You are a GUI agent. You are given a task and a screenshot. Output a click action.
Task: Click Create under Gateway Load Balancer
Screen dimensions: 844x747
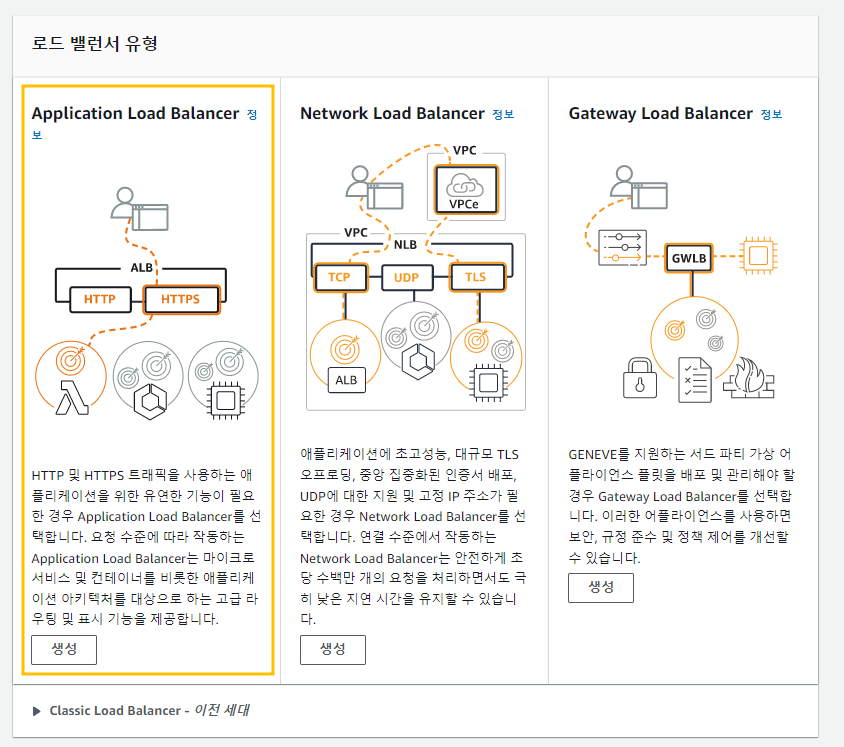[601, 587]
